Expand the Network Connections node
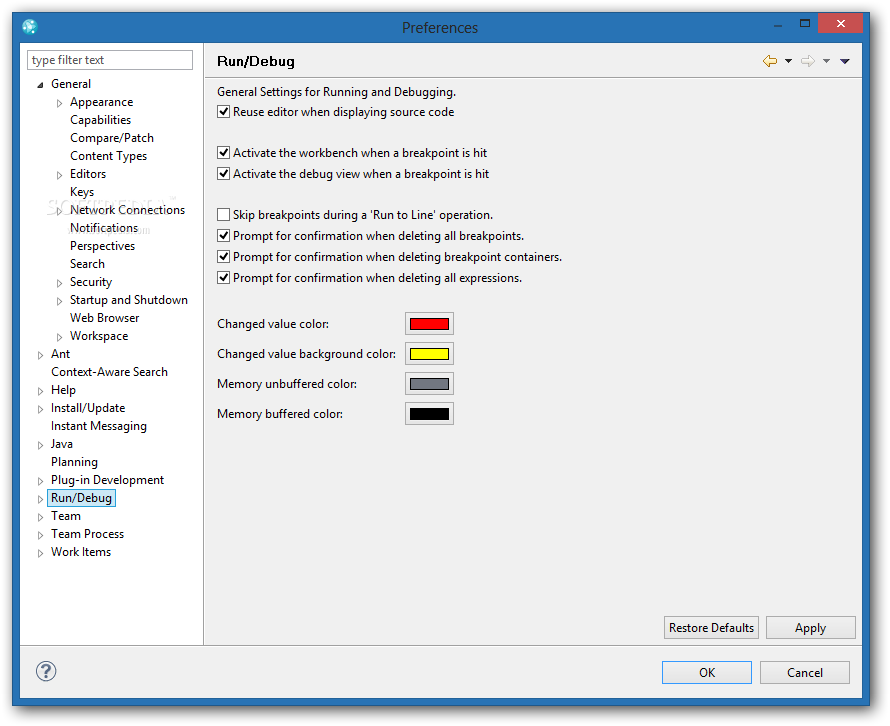The width and height of the screenshot is (890, 726). pos(60,211)
